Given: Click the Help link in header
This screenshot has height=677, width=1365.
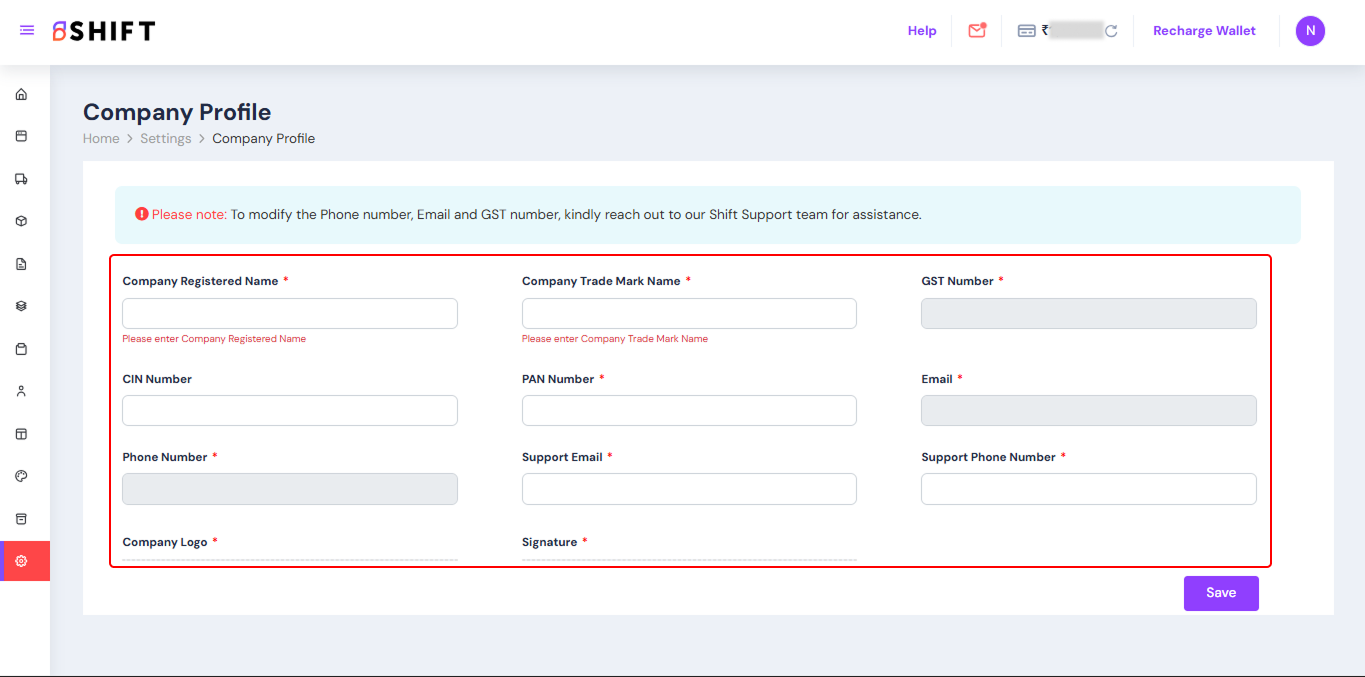Looking at the screenshot, I should [x=922, y=31].
